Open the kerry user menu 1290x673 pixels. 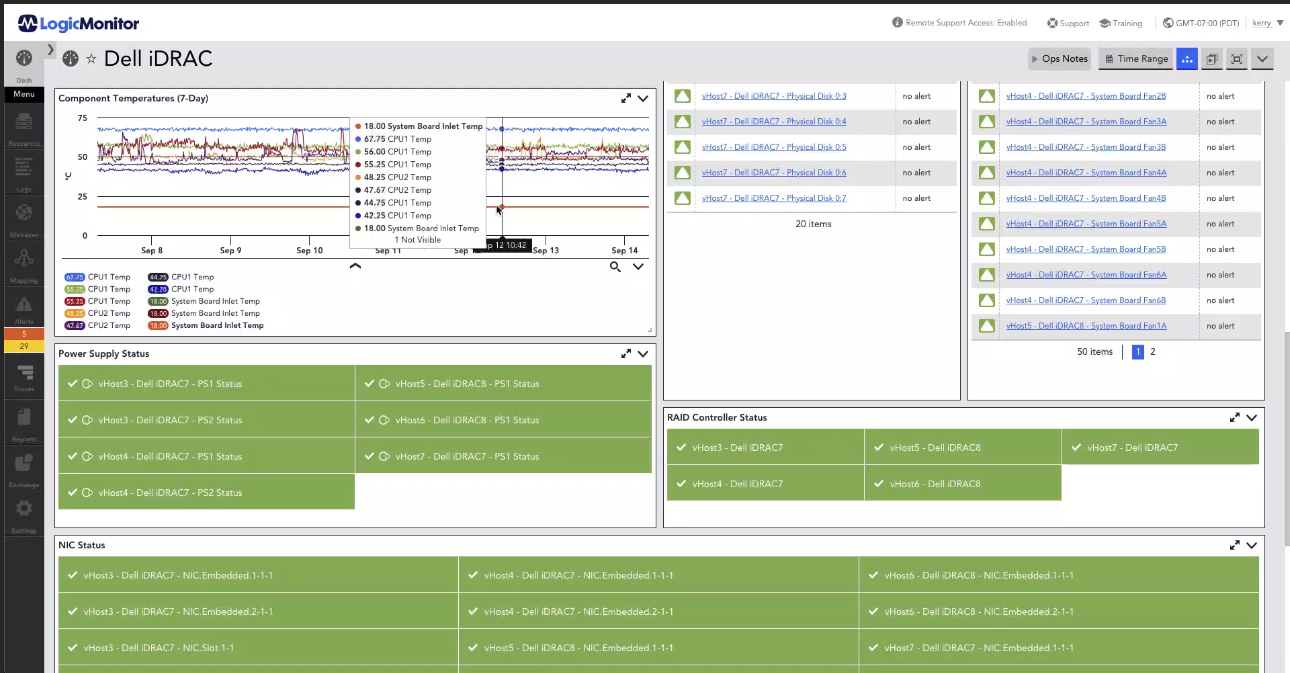(x=1267, y=23)
